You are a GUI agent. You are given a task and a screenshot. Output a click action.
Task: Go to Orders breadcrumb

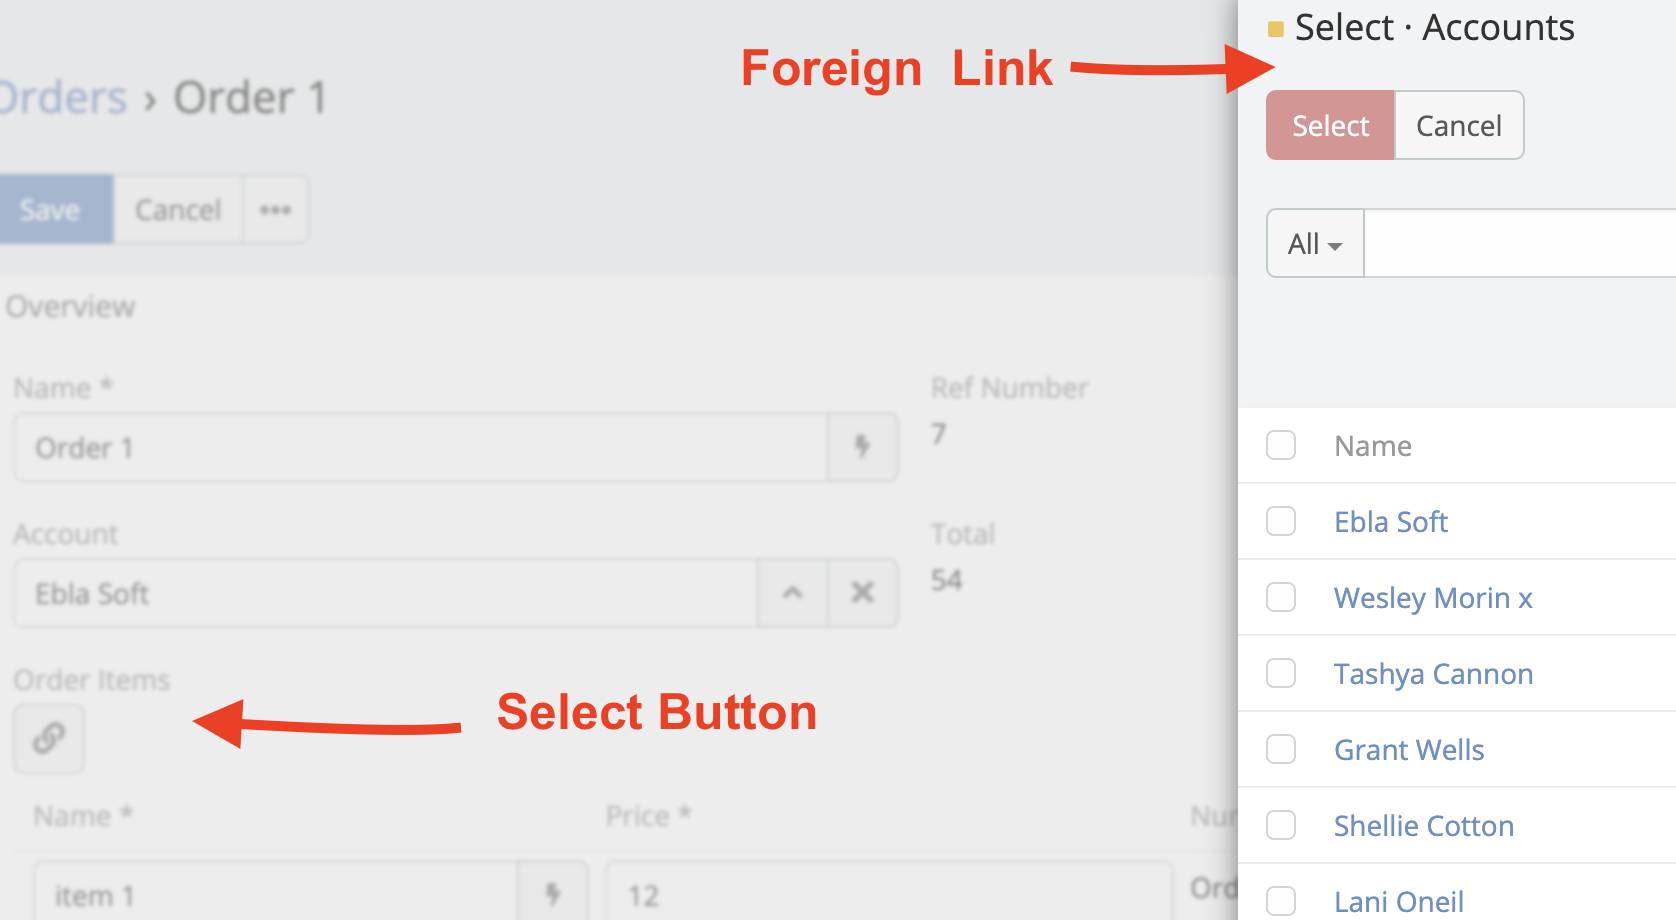point(62,98)
